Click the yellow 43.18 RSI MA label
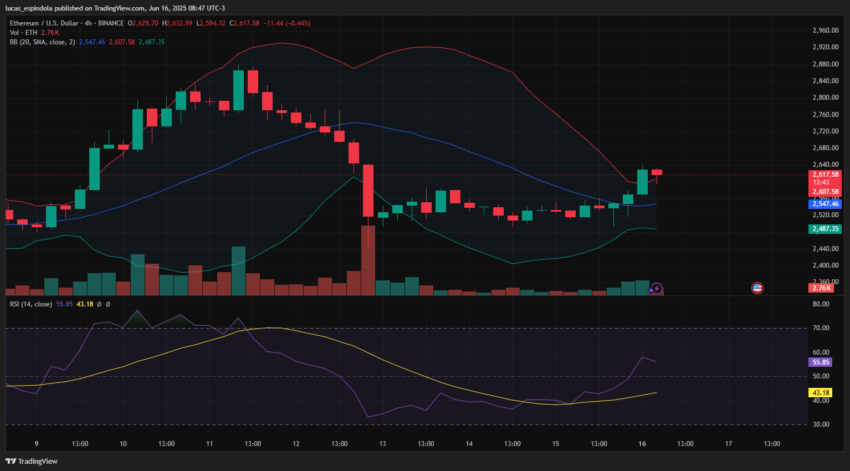The width and height of the screenshot is (850, 471). (820, 392)
